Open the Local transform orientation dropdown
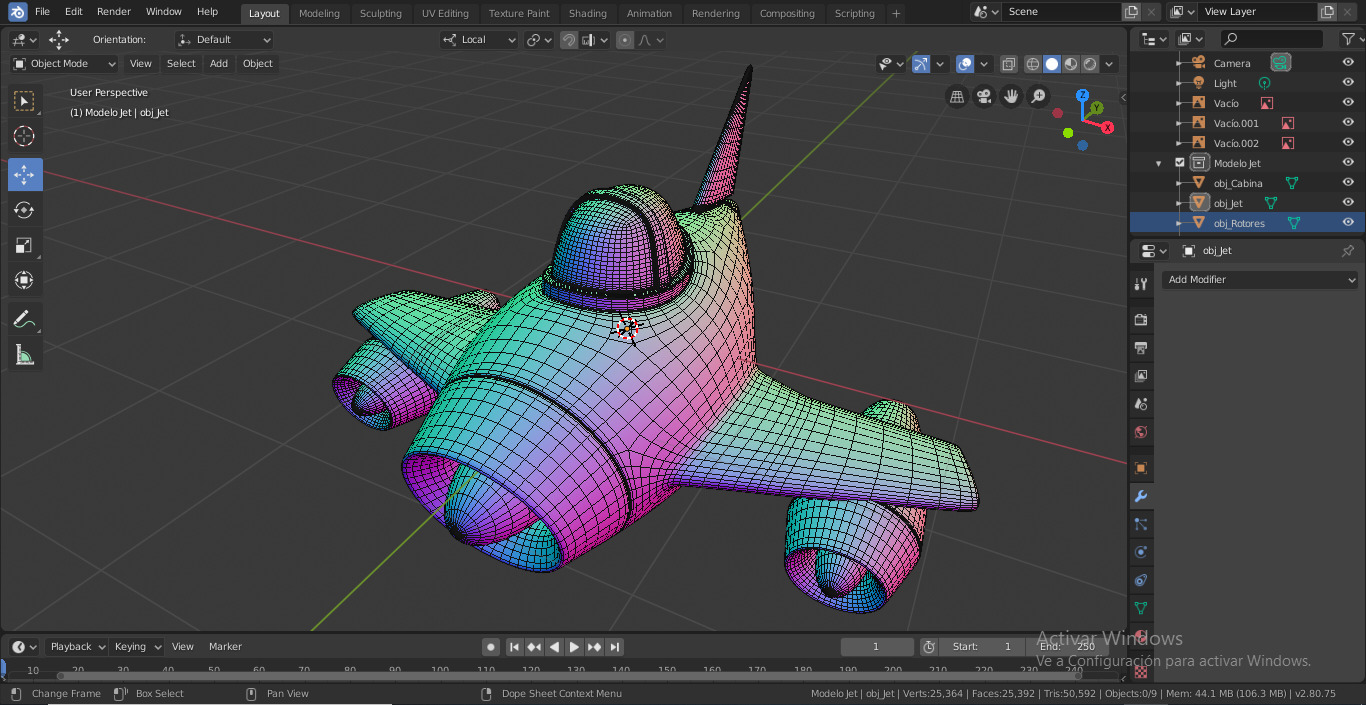This screenshot has width=1366, height=705. pyautogui.click(x=479, y=40)
